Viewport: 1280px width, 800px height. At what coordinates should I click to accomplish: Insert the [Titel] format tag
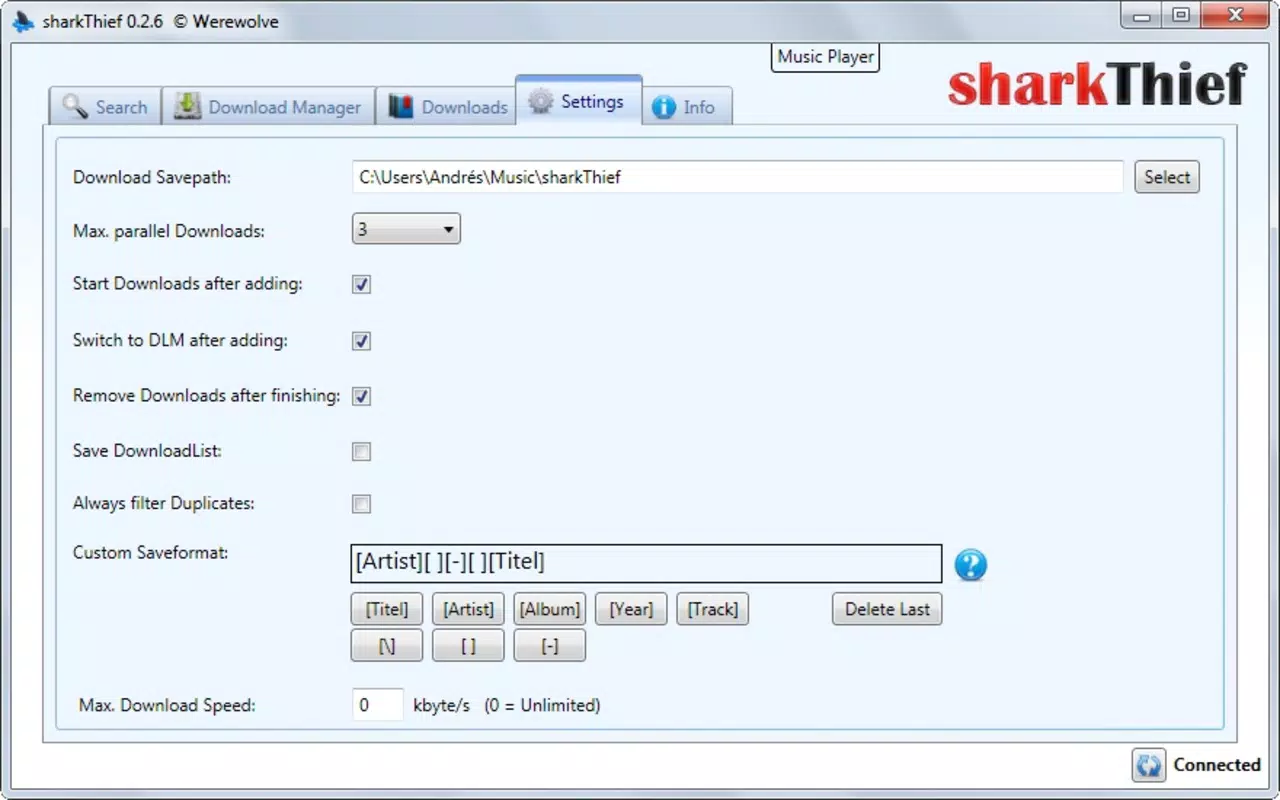point(387,609)
